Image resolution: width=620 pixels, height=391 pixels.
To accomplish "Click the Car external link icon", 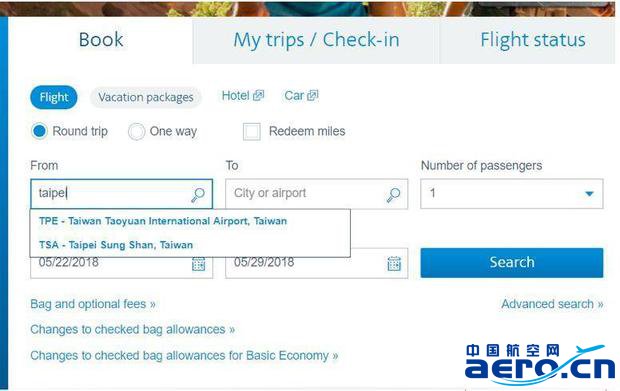I will point(313,95).
